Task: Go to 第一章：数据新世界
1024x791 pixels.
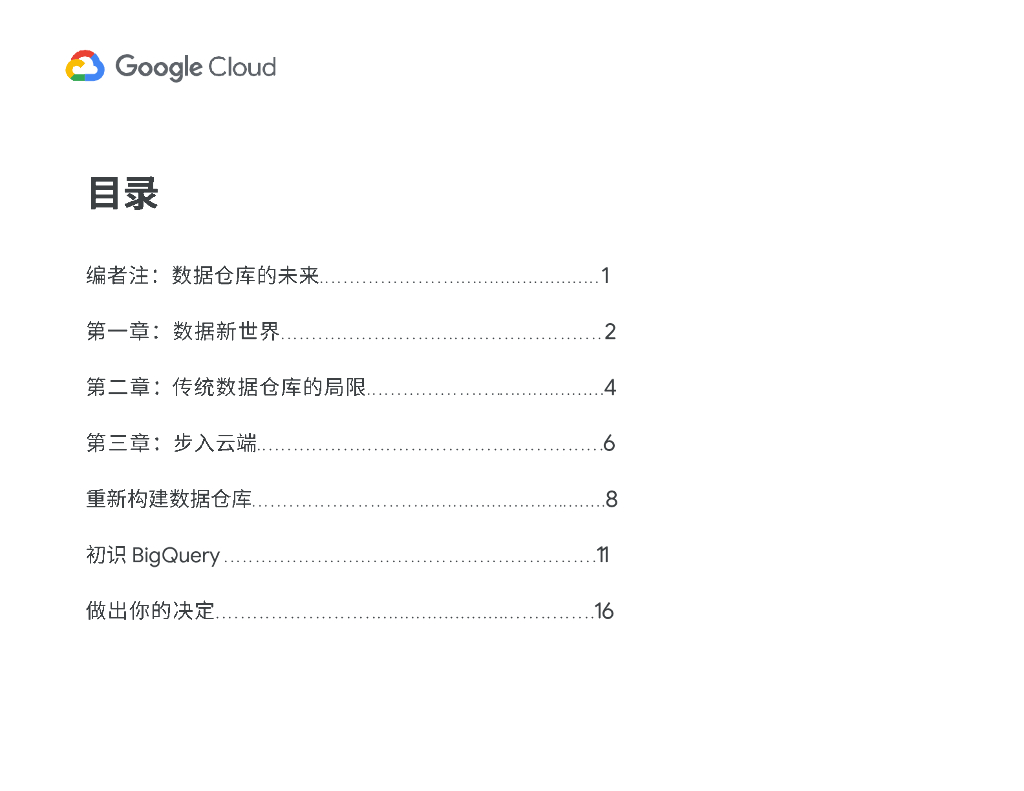Action: [x=183, y=332]
